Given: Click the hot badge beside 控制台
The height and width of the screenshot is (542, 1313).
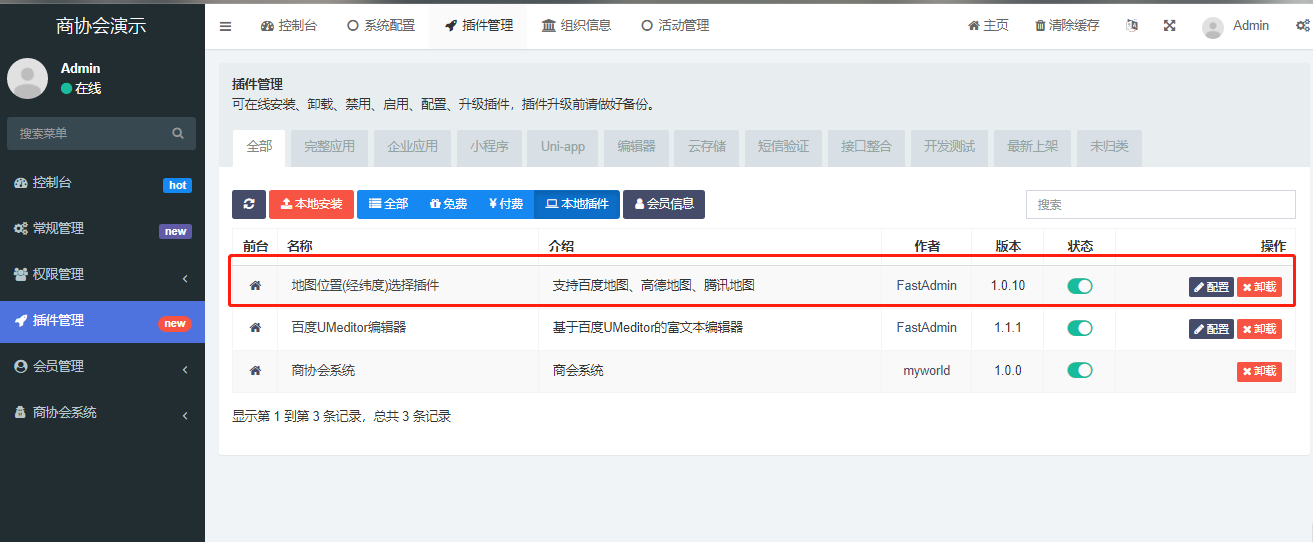Looking at the screenshot, I should pos(177,185).
